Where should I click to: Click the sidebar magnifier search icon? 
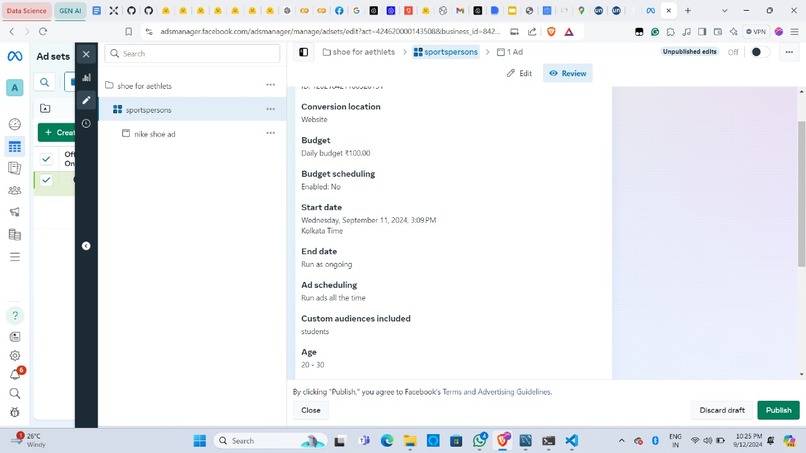15,393
